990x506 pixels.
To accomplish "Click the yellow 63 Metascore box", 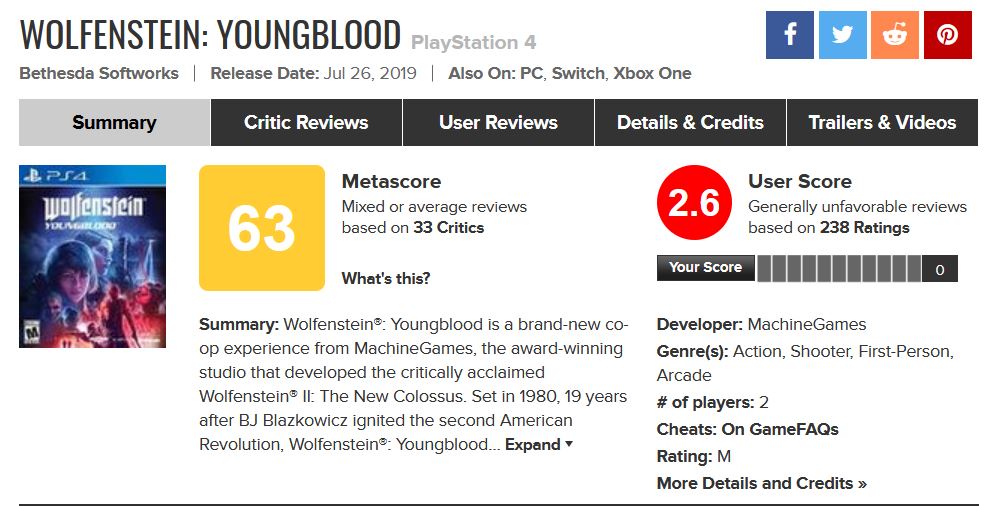I will pos(262,228).
